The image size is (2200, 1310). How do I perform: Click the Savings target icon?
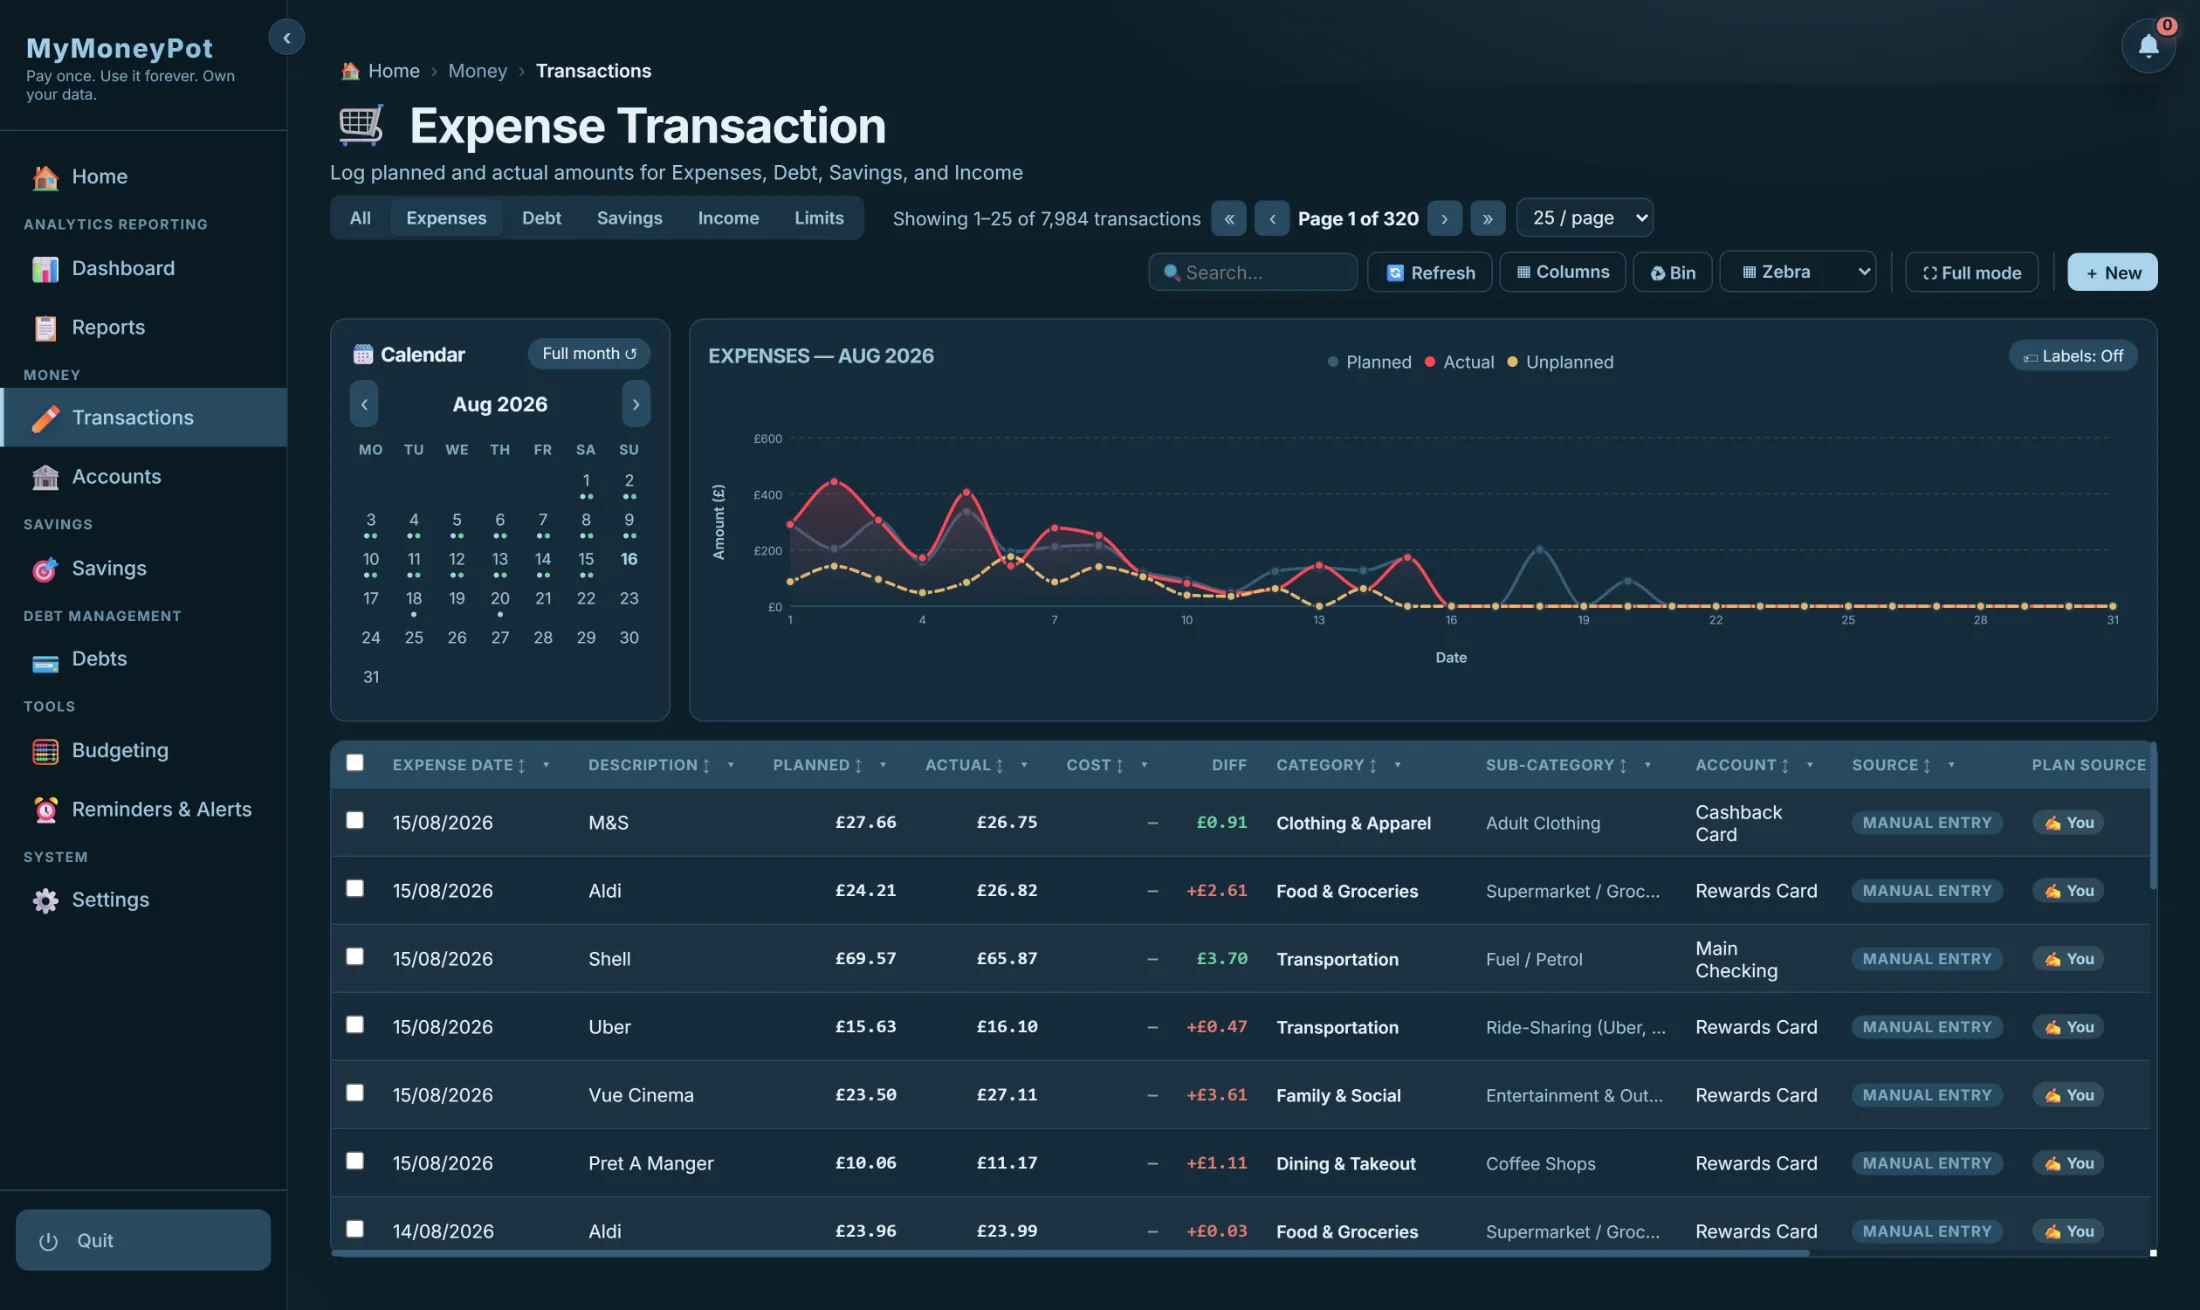point(45,569)
